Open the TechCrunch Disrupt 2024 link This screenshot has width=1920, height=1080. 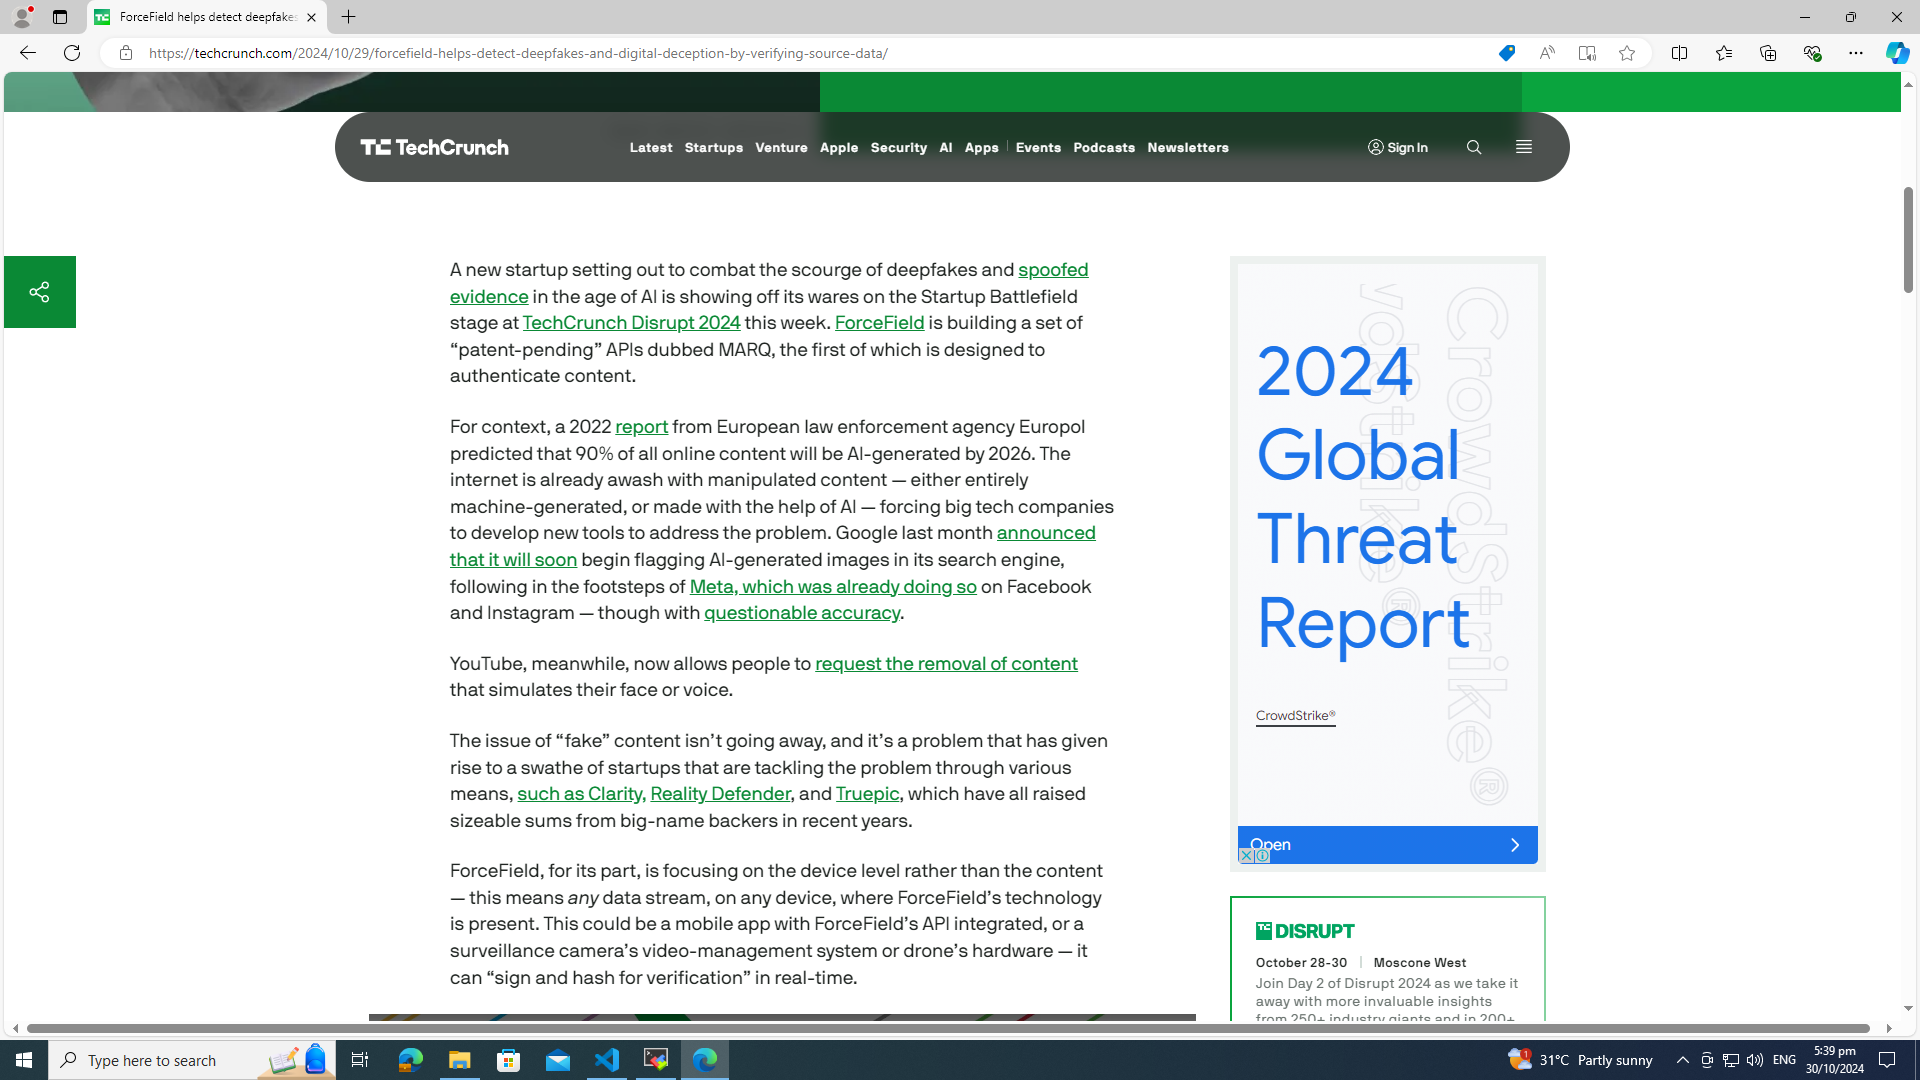(631, 323)
